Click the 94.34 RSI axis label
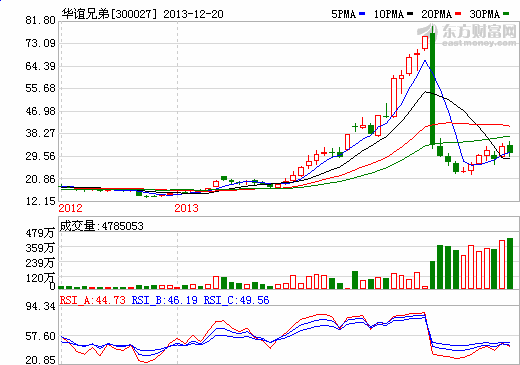 40,306
